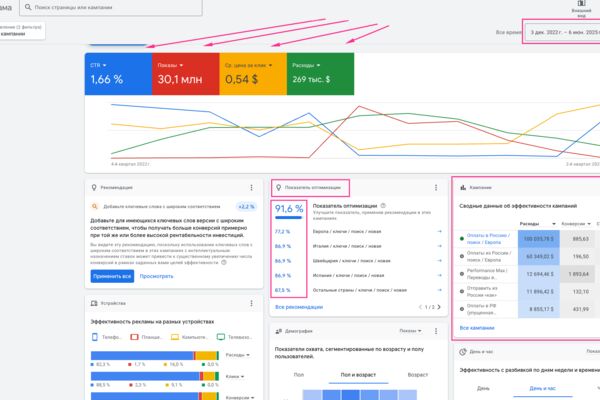The image size is (600, 400).
Task: Open three-dot menu of Показатель оптимизации card
Action: [436, 188]
